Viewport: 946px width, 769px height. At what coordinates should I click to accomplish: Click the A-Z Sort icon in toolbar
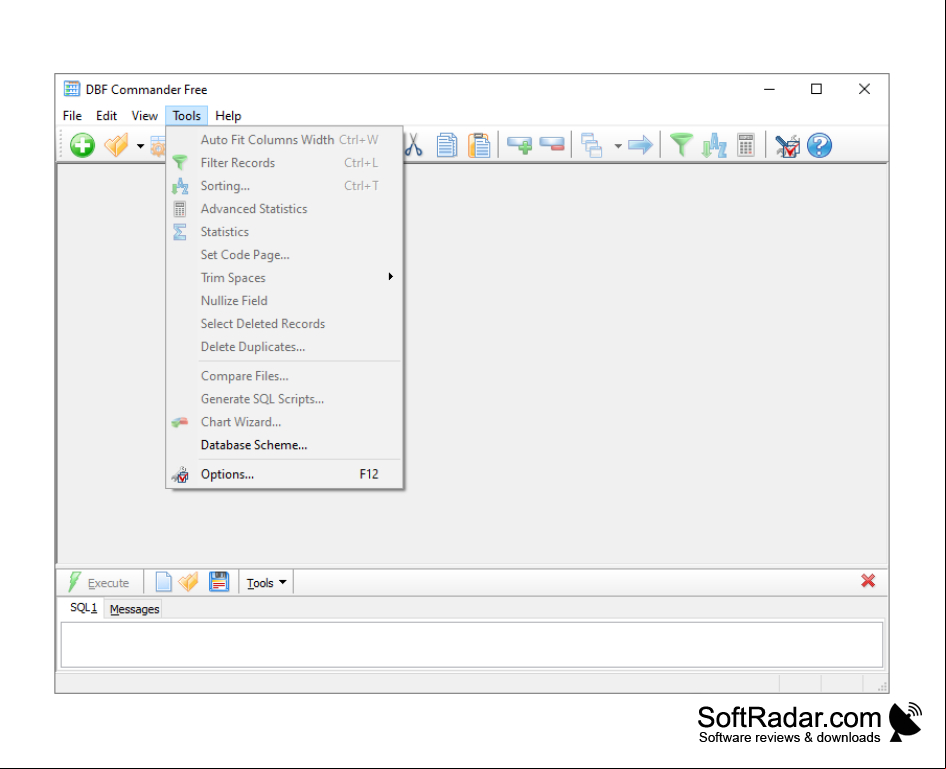tap(714, 145)
